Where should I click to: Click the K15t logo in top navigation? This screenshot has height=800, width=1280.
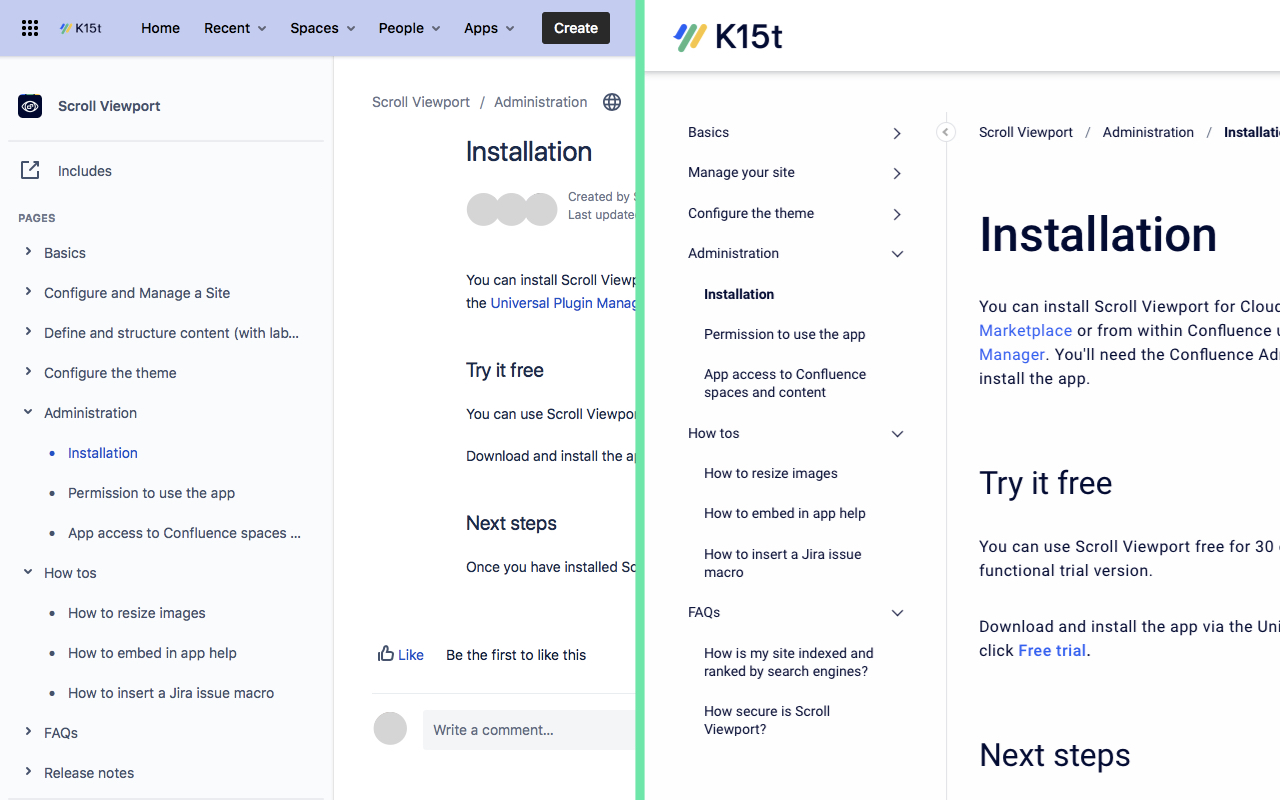(81, 28)
